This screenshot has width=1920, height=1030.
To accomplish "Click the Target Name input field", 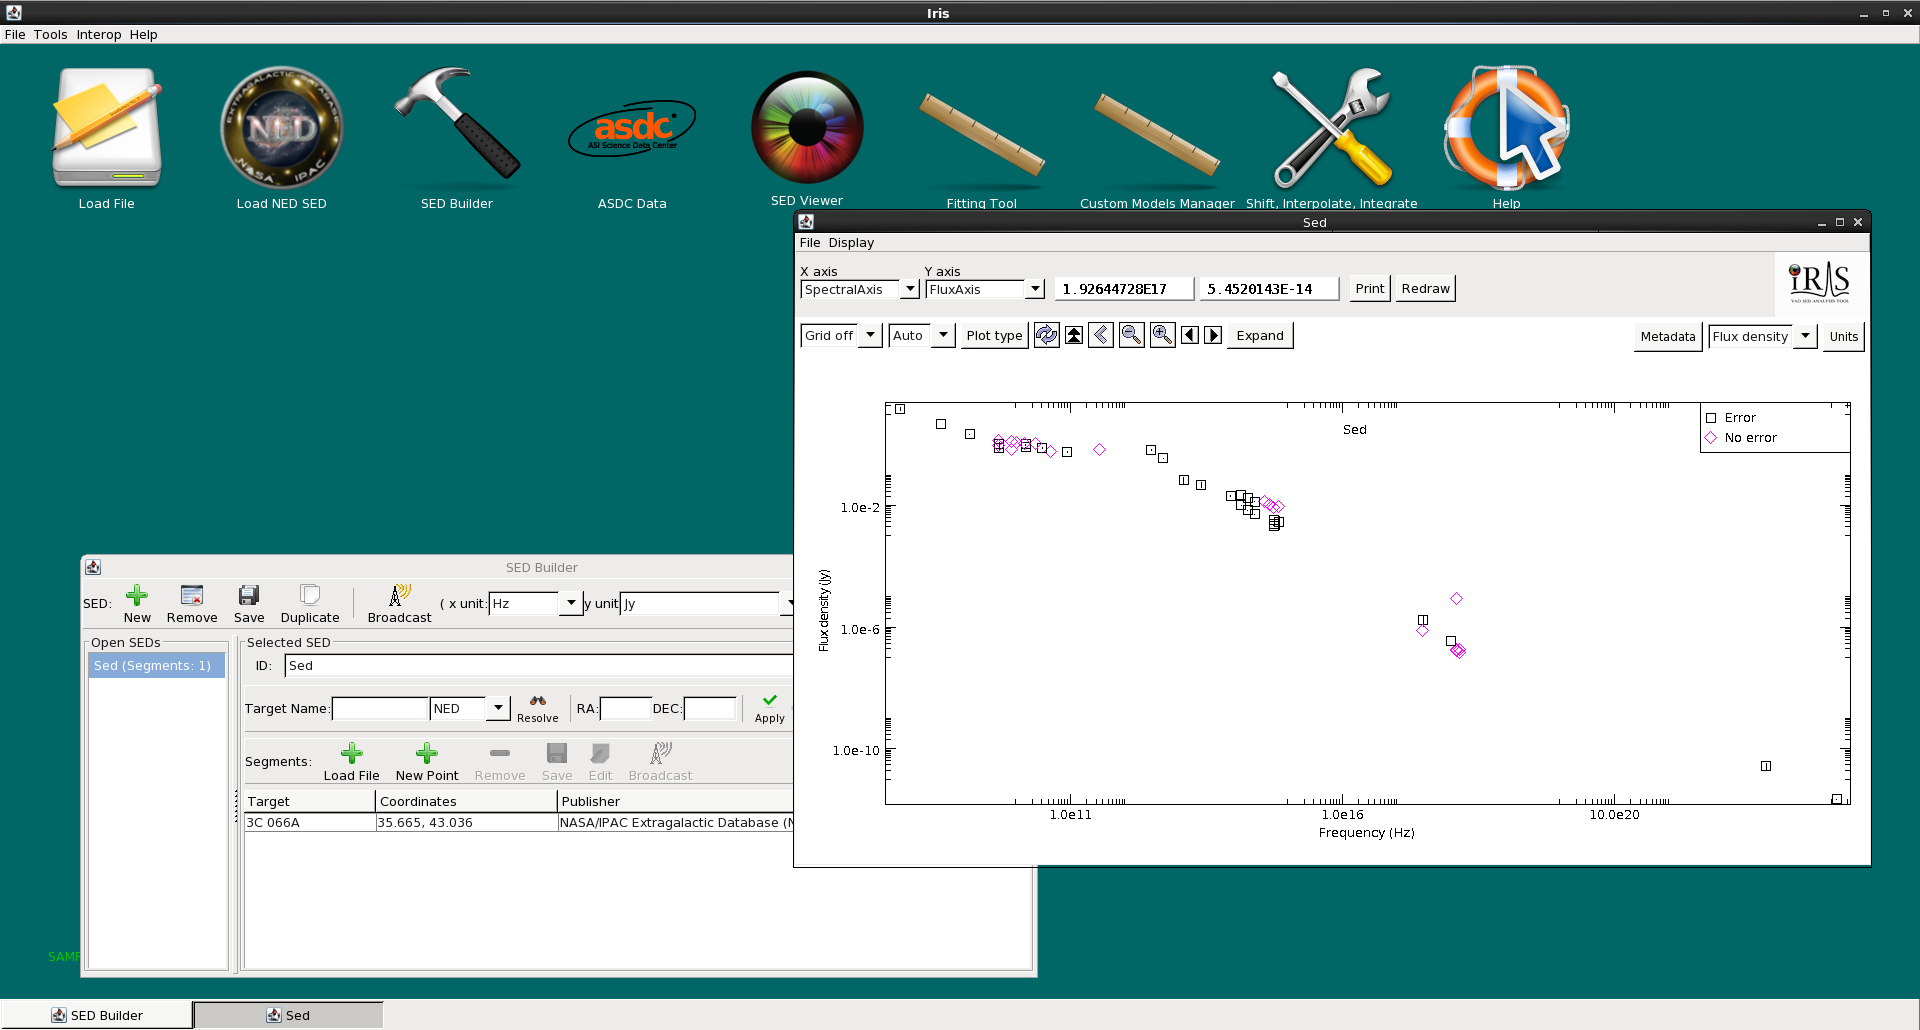I will (380, 709).
